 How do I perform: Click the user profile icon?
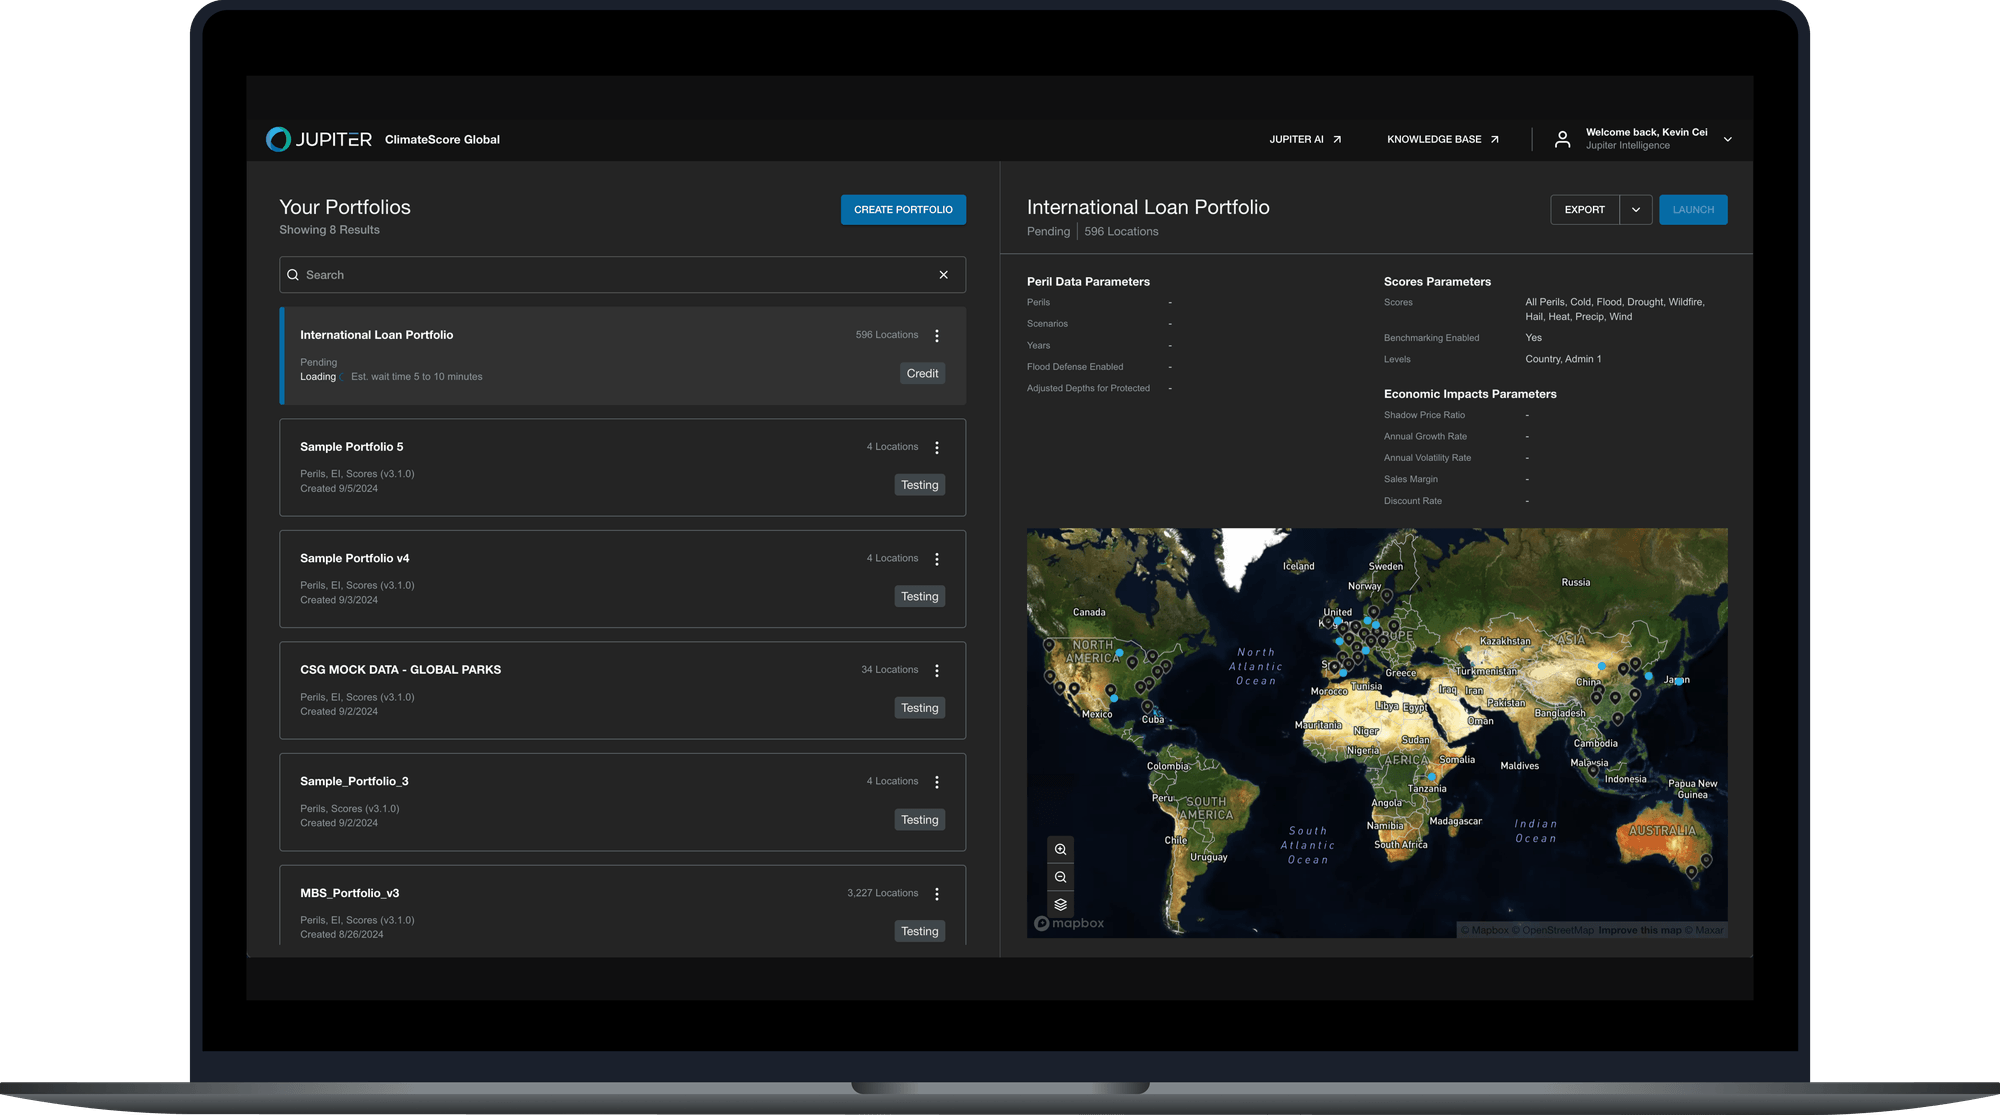[1562, 139]
